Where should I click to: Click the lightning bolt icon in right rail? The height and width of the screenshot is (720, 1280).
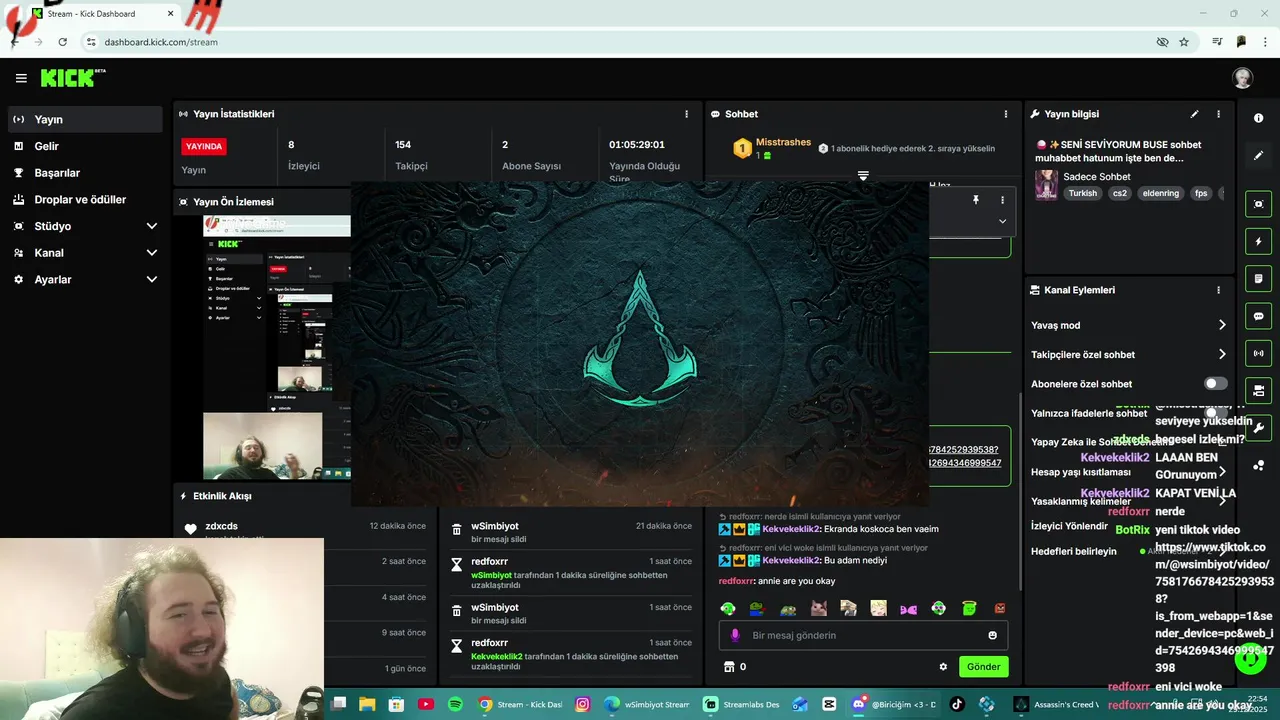point(1258,241)
